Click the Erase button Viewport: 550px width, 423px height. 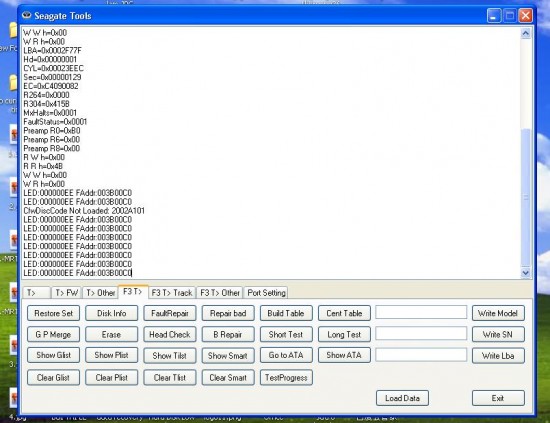112,335
